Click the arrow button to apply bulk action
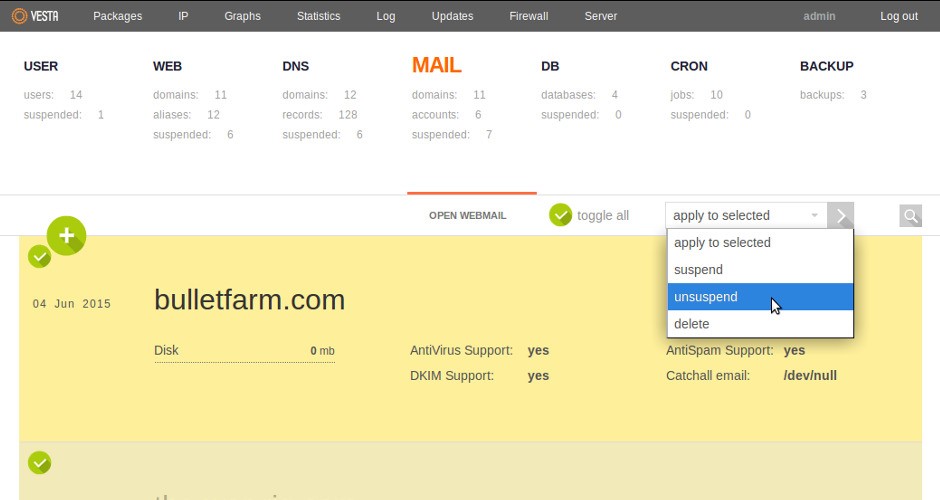The height and width of the screenshot is (500, 940). [840, 215]
